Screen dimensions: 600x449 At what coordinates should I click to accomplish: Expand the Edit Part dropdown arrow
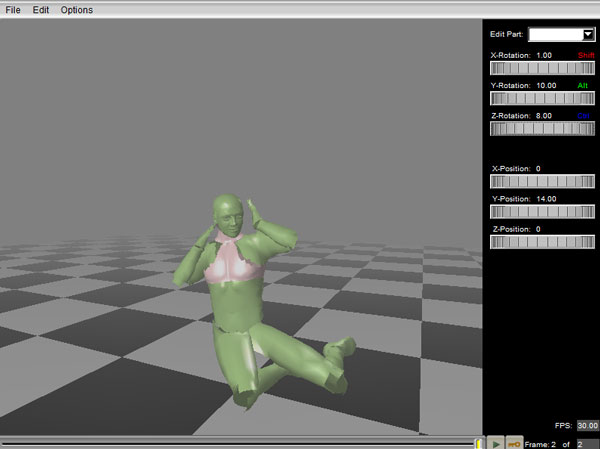point(588,34)
